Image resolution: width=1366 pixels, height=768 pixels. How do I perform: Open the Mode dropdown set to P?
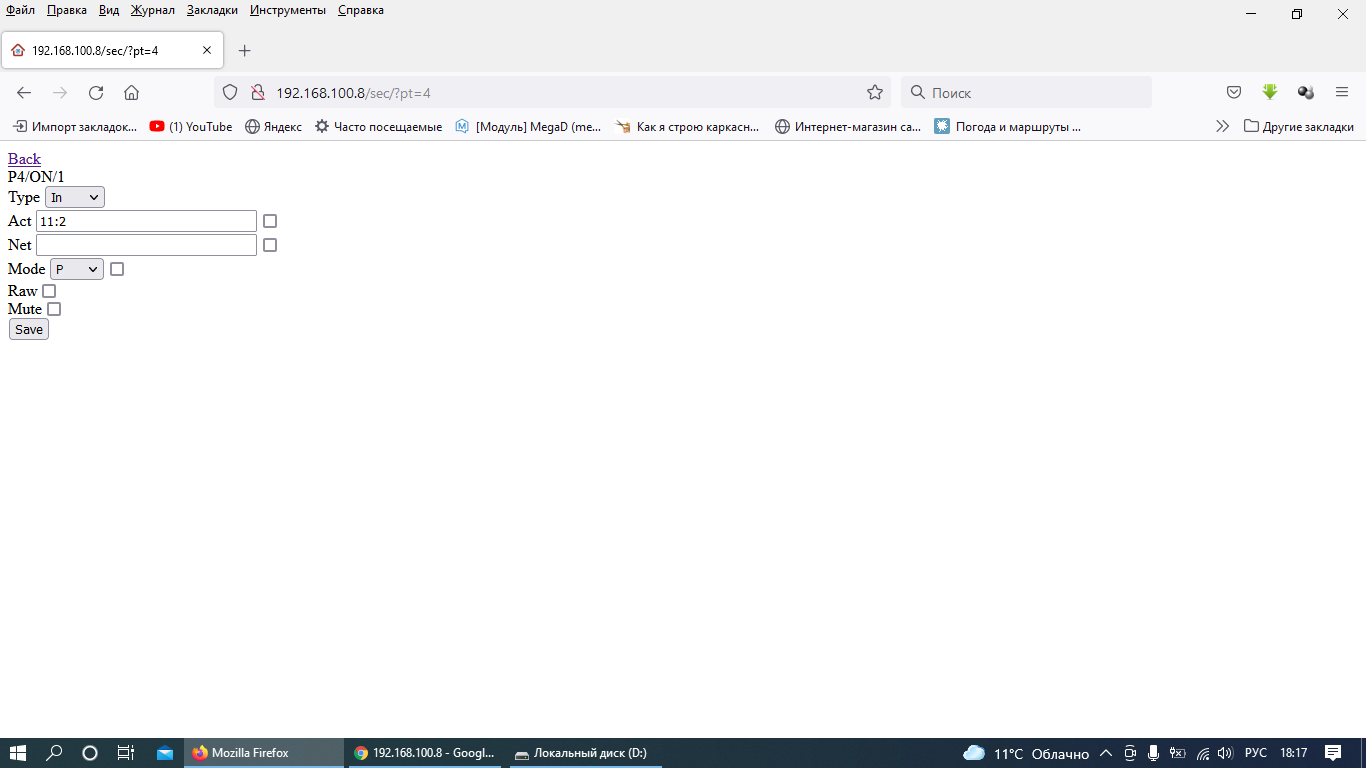[77, 269]
